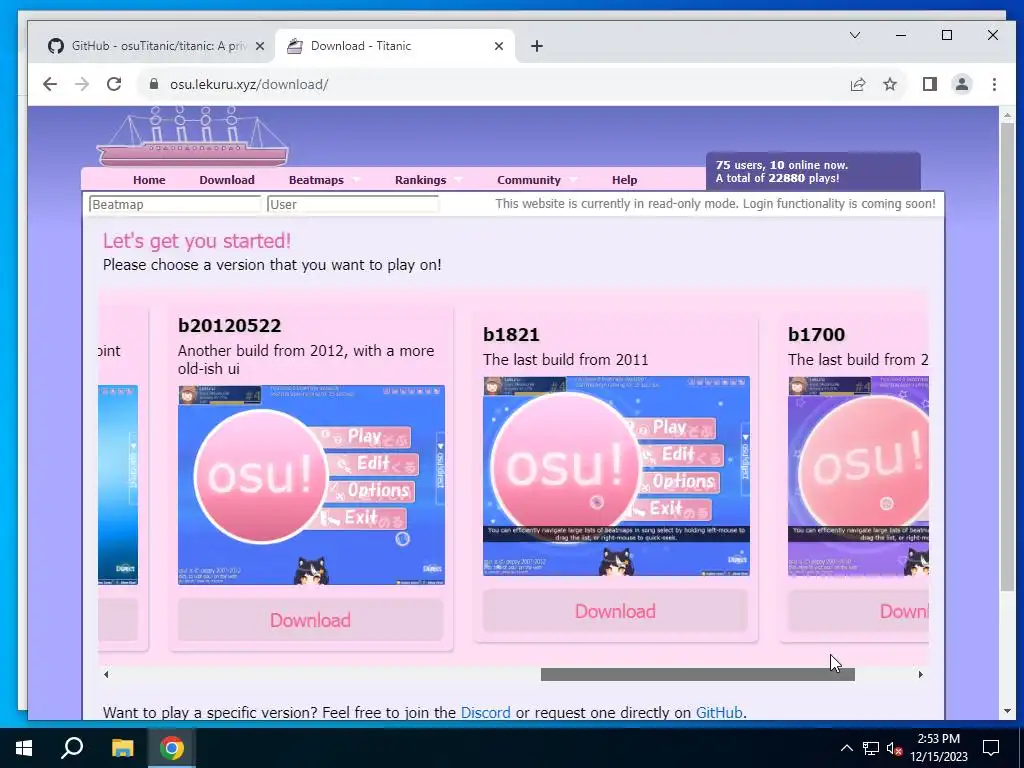Open Windows search from the taskbar
1024x768 pixels.
point(72,748)
